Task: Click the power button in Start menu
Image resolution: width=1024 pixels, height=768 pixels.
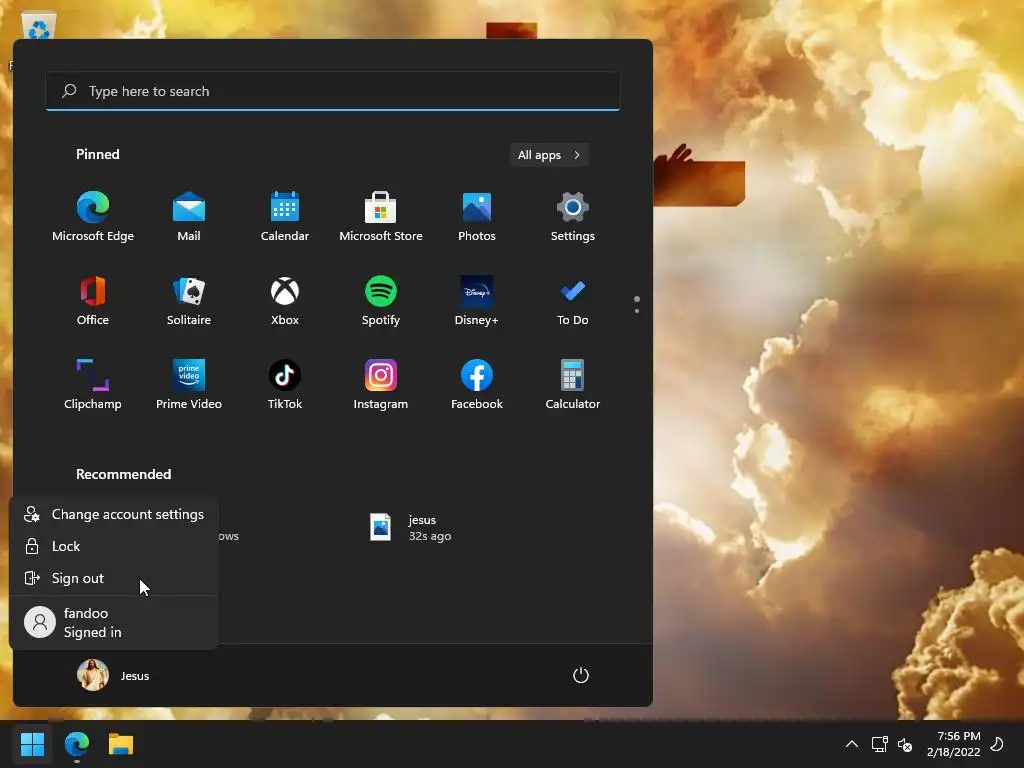Action: pyautogui.click(x=581, y=675)
